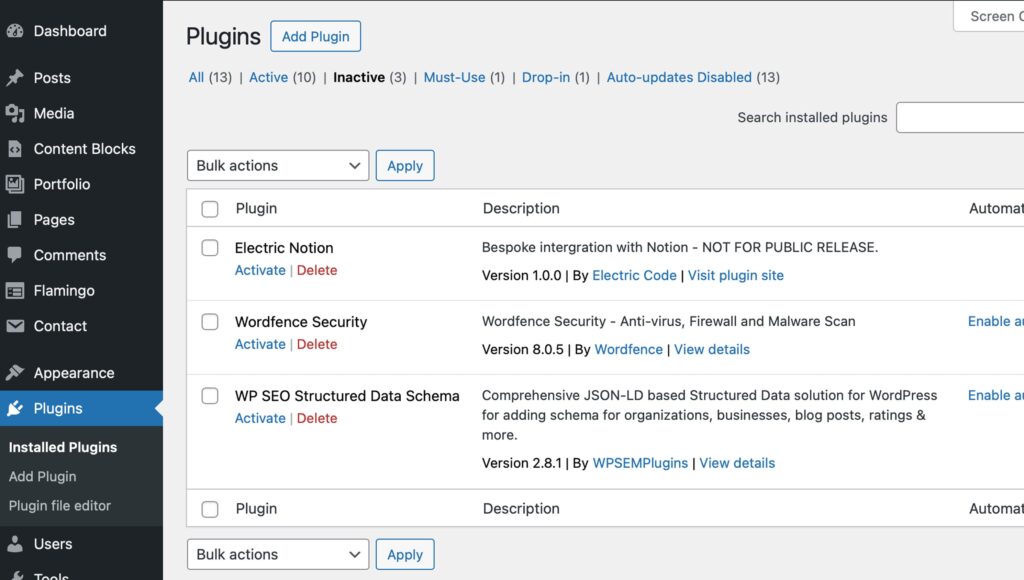Click the Pages icon in sidebar
1024x580 pixels.
[15, 219]
